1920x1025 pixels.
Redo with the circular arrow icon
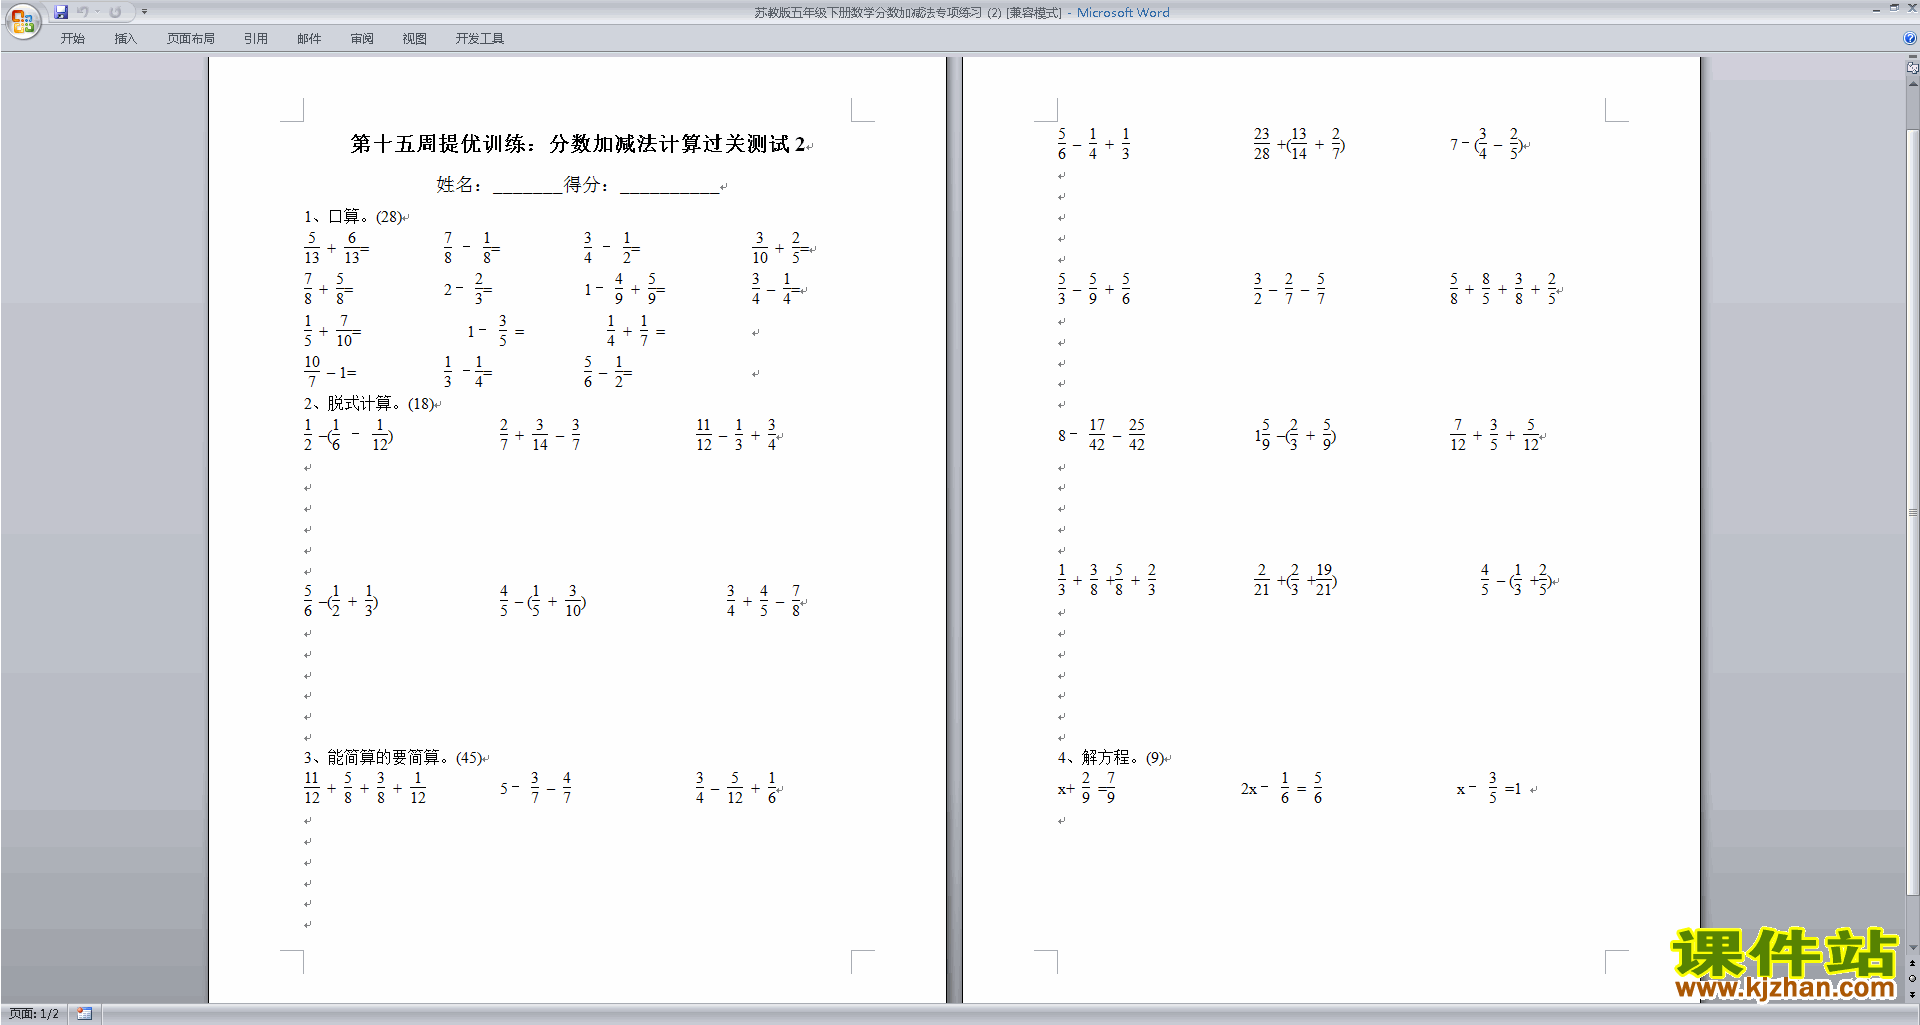115,12
